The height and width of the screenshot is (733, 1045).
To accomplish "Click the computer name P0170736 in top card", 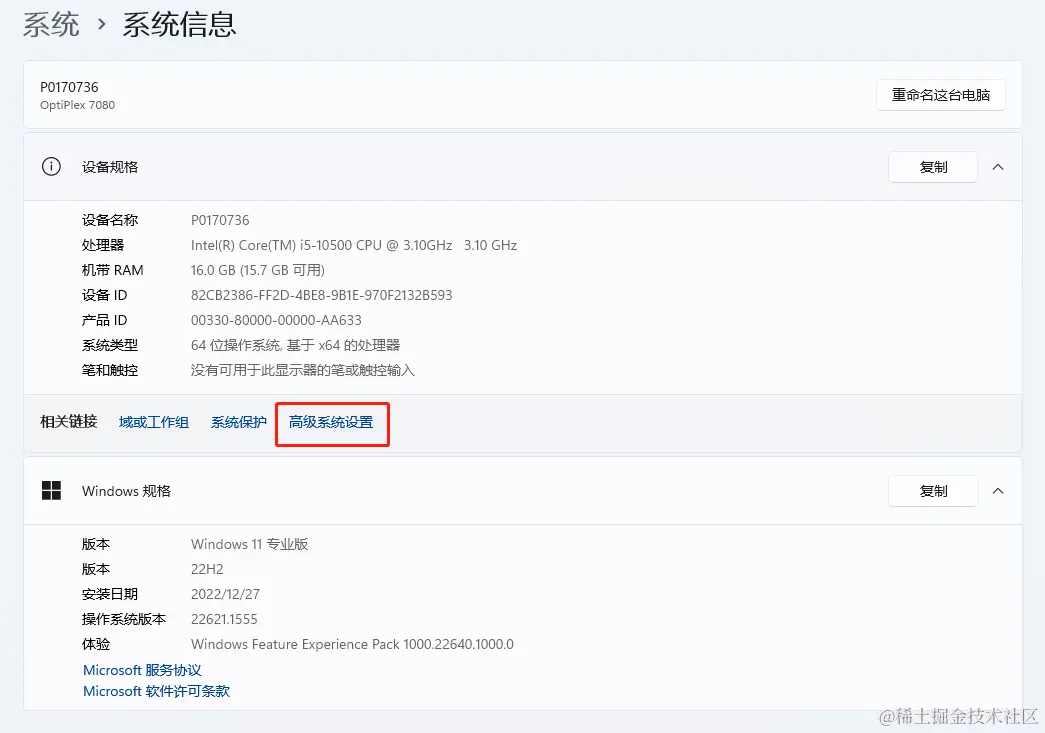I will (x=69, y=87).
